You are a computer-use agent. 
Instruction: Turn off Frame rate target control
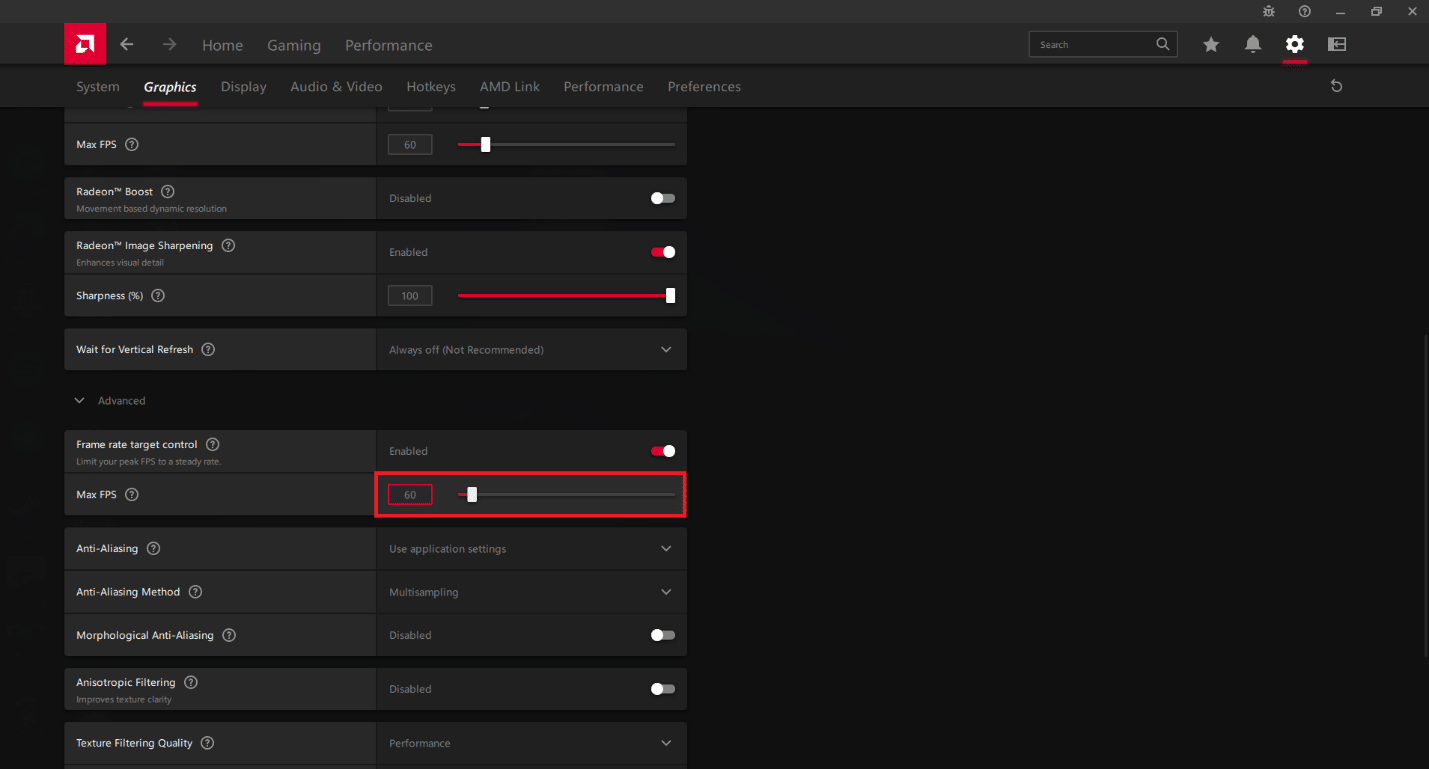click(663, 451)
